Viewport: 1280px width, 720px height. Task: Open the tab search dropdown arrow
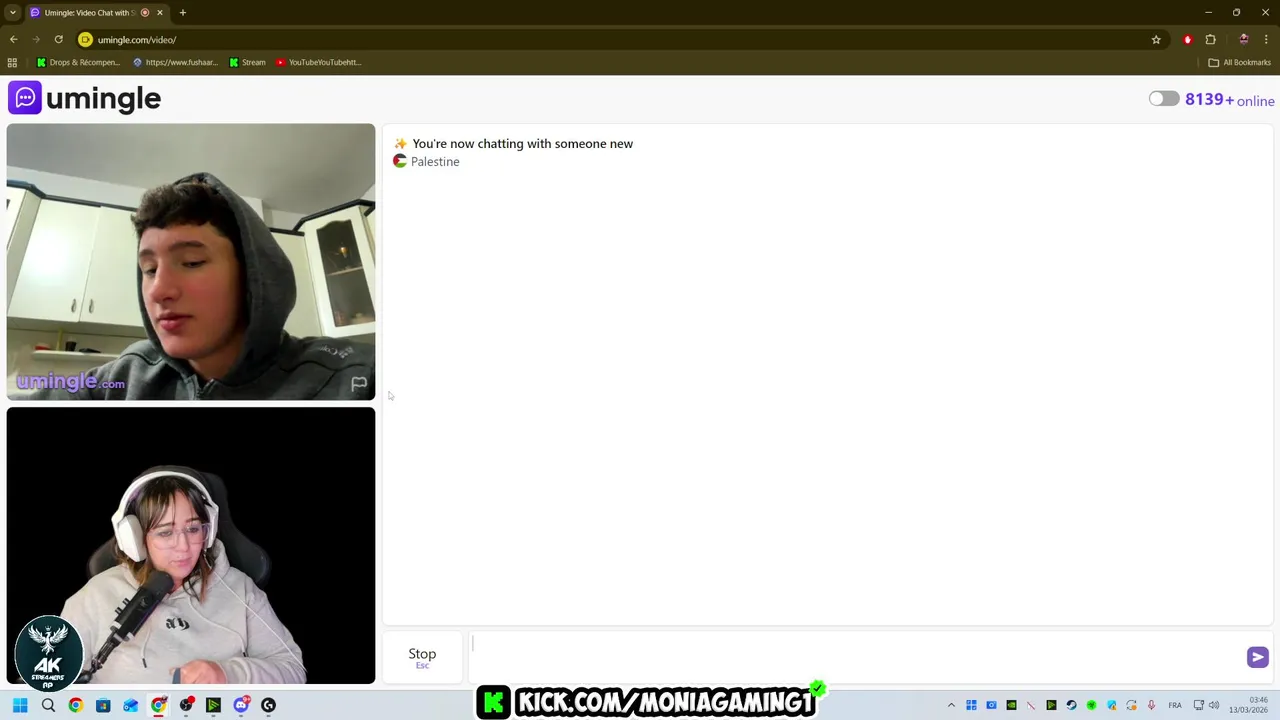(12, 13)
